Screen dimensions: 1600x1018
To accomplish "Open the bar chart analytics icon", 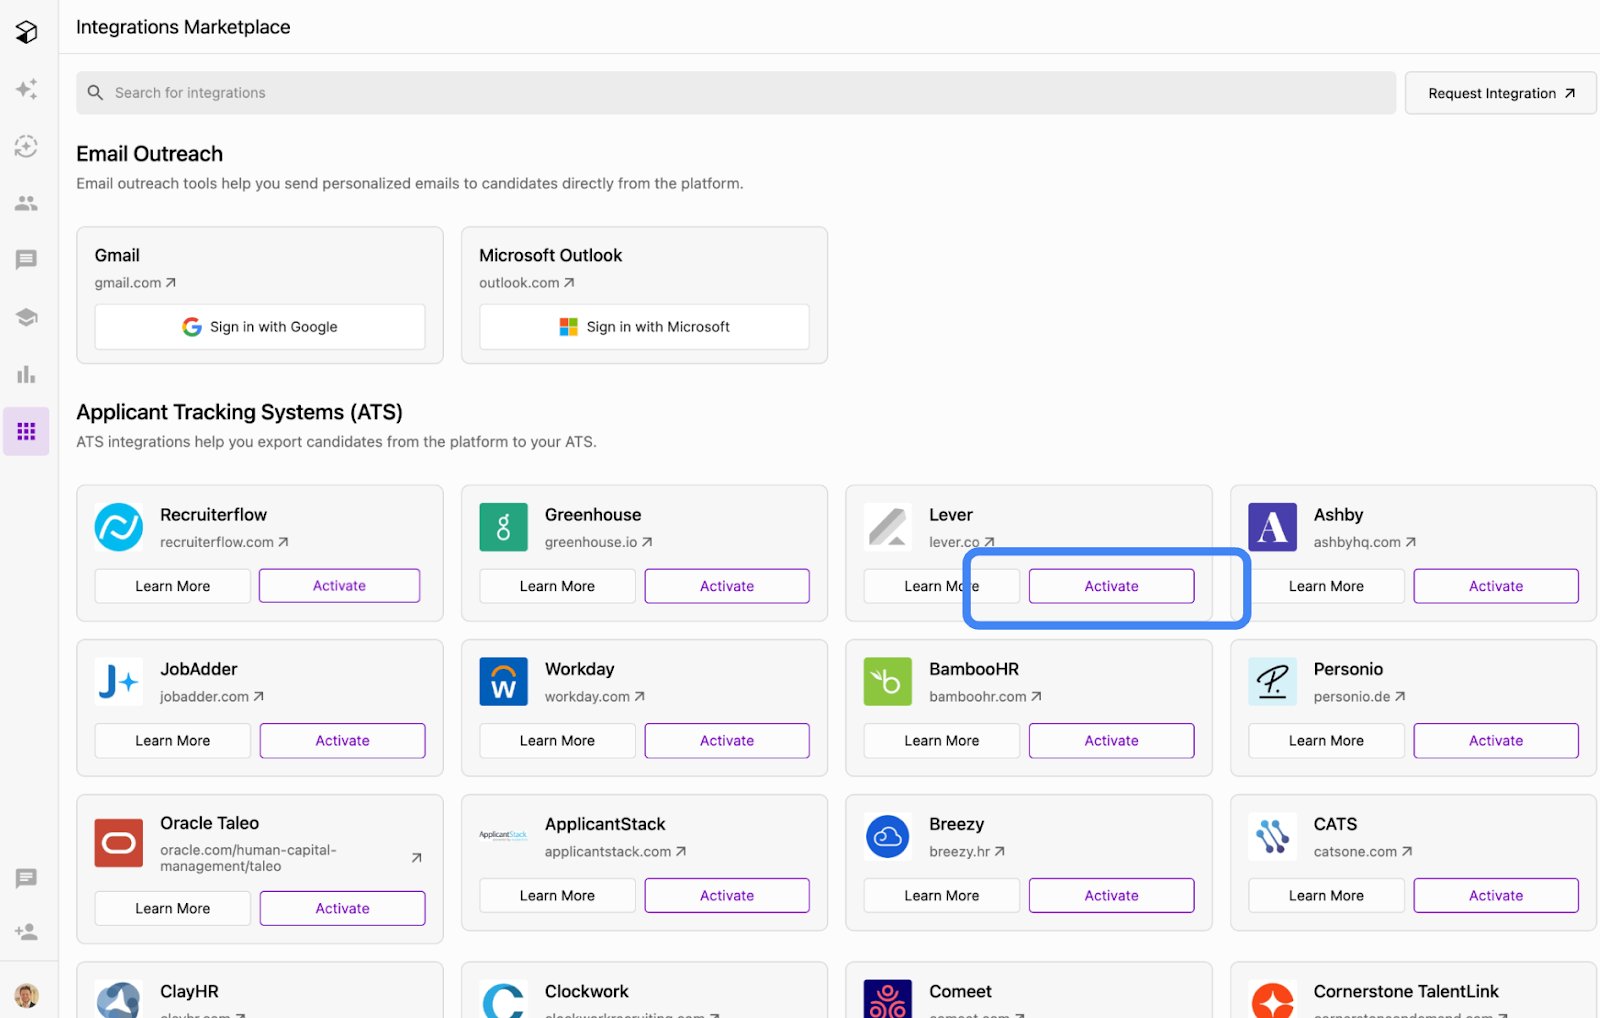I will (x=27, y=374).
